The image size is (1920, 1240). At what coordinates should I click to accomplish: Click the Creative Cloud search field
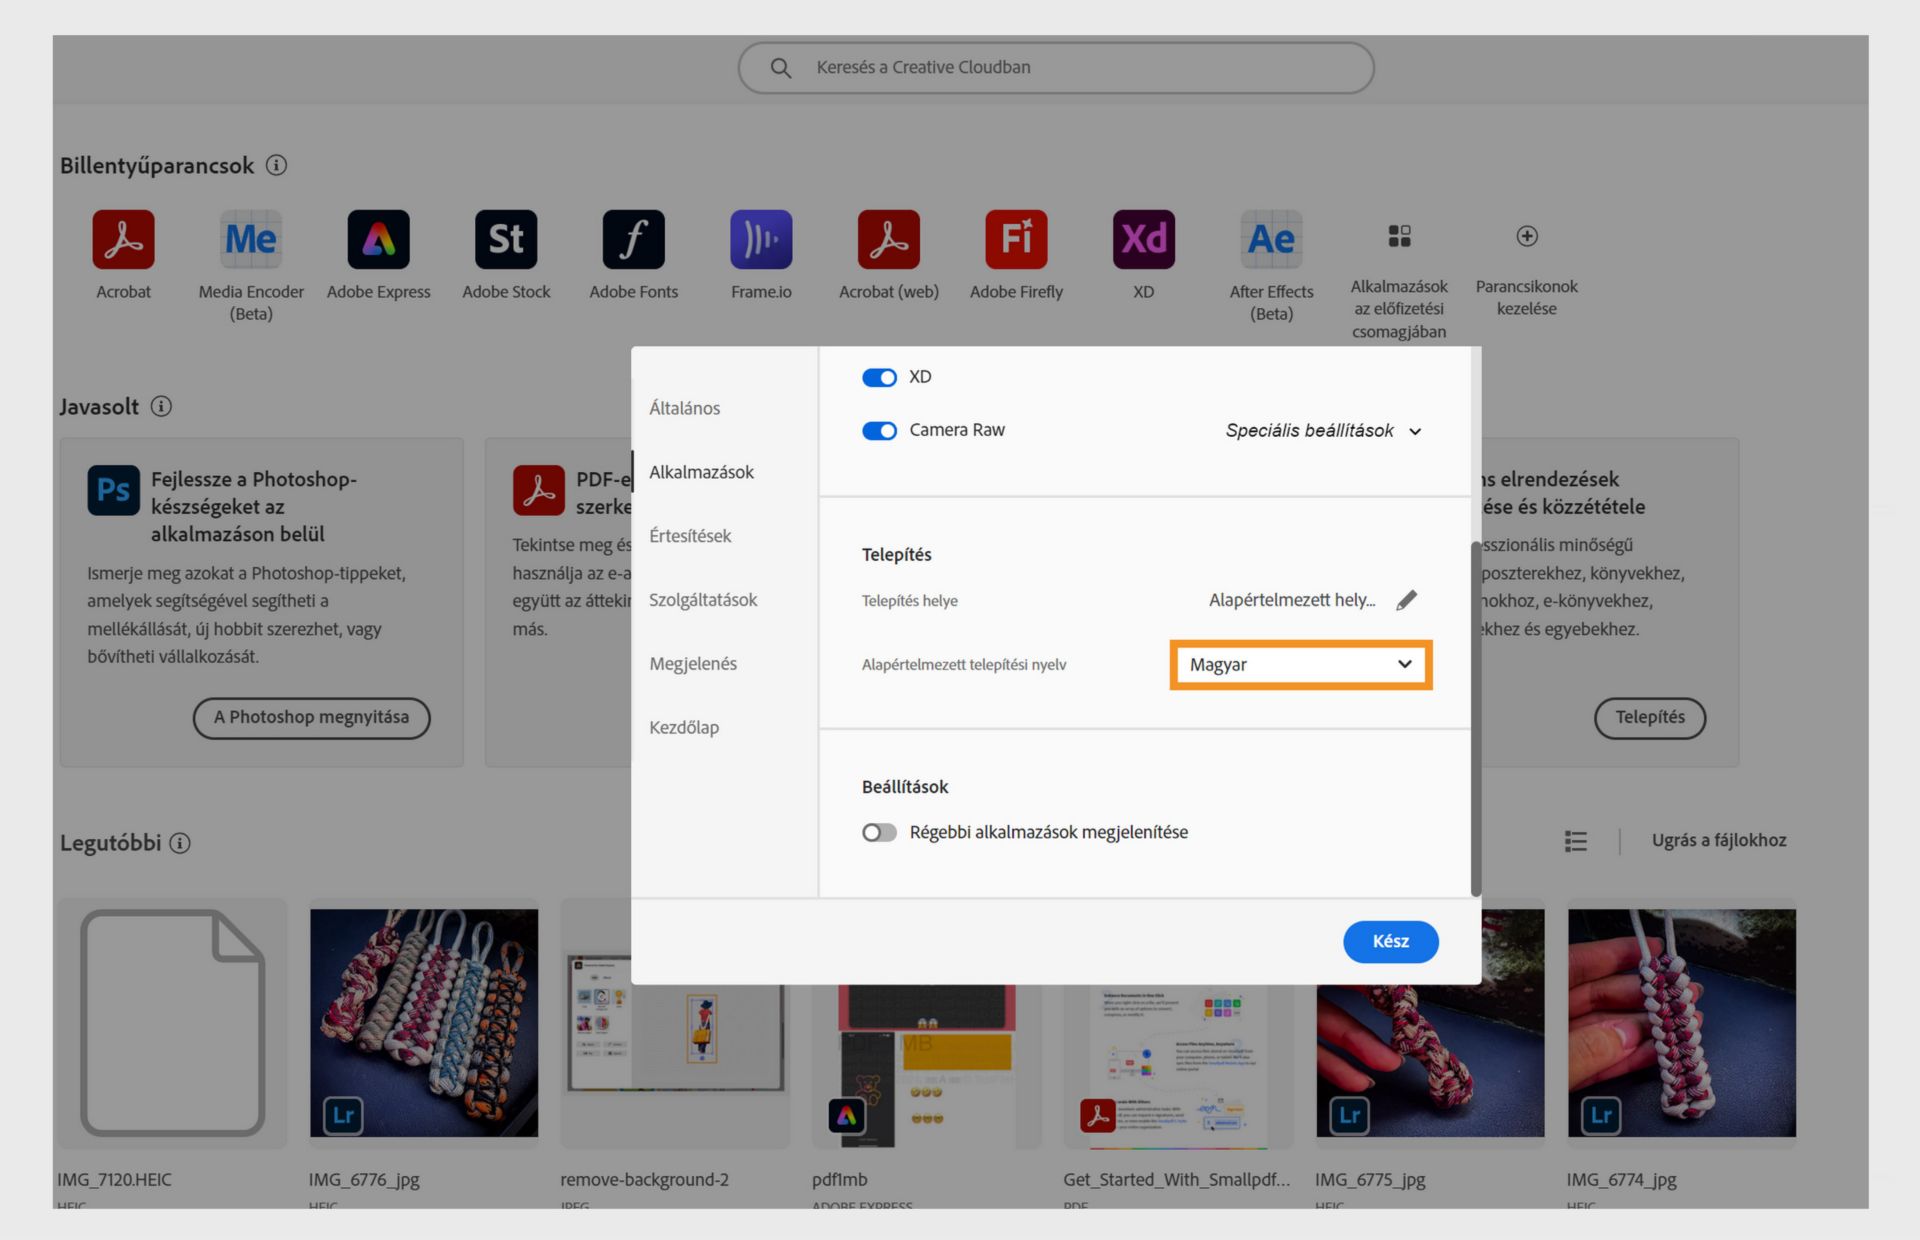point(1056,68)
